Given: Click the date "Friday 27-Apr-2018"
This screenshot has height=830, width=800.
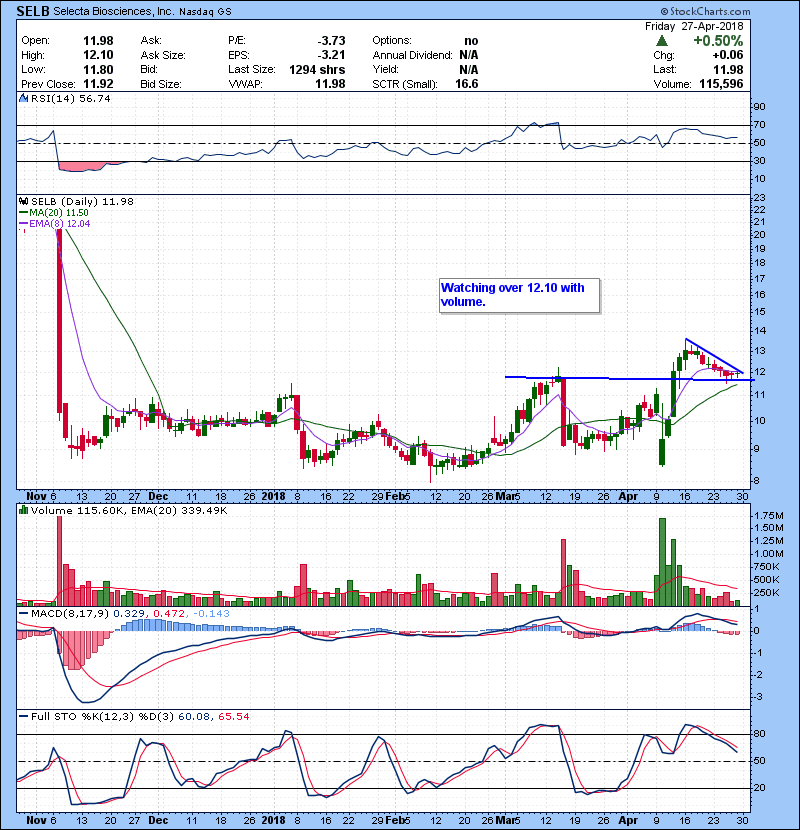Looking at the screenshot, I should click(694, 26).
